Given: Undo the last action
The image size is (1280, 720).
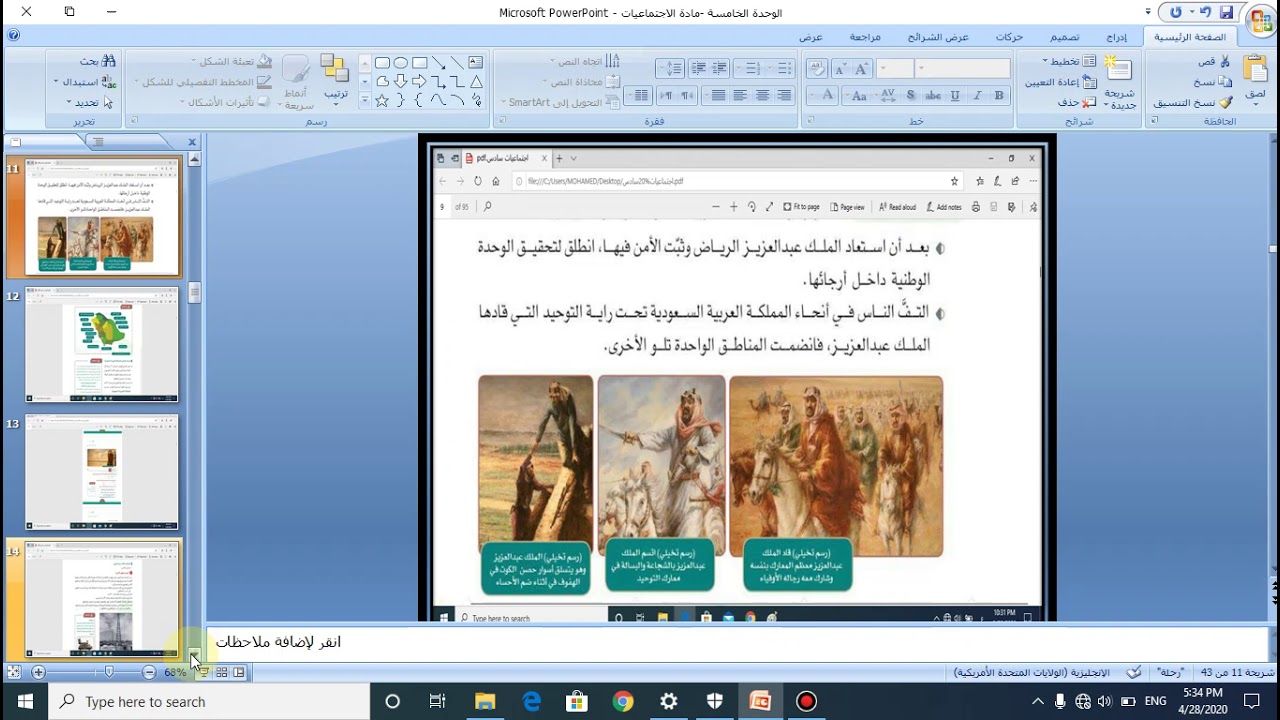Looking at the screenshot, I should (x=1204, y=12).
